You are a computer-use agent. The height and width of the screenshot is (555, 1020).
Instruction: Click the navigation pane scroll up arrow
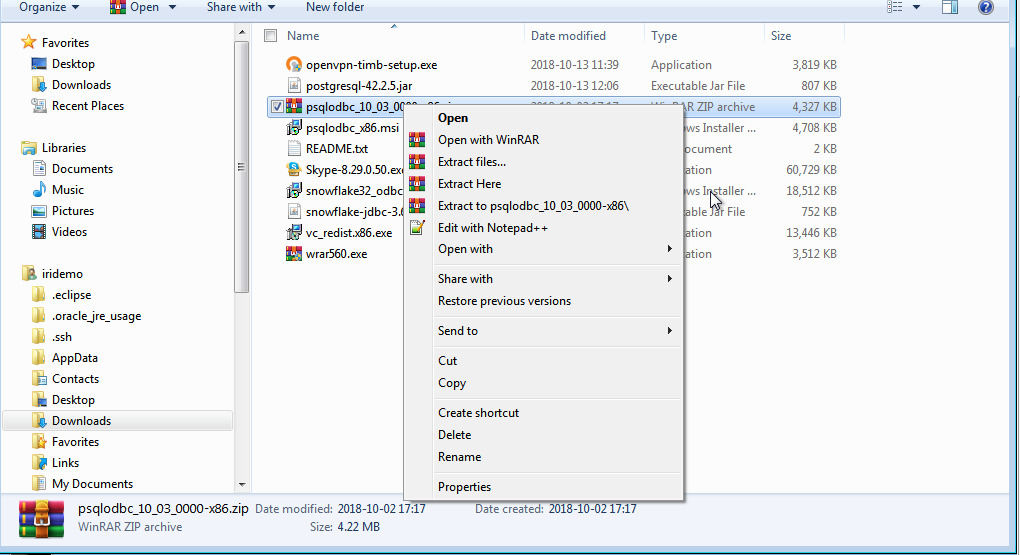(x=241, y=32)
